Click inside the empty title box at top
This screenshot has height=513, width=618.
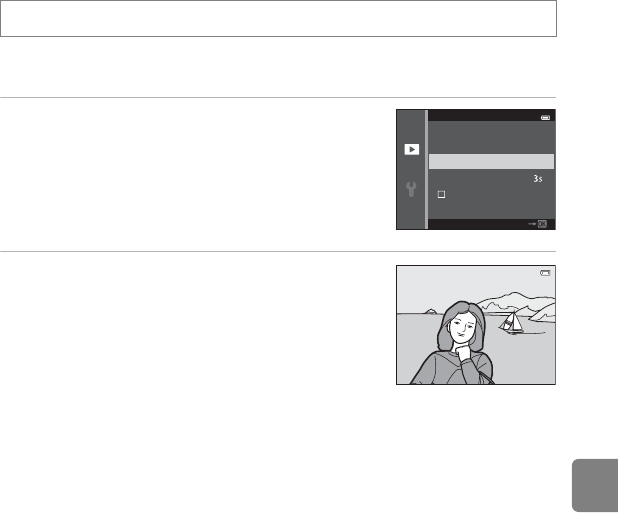pos(278,19)
